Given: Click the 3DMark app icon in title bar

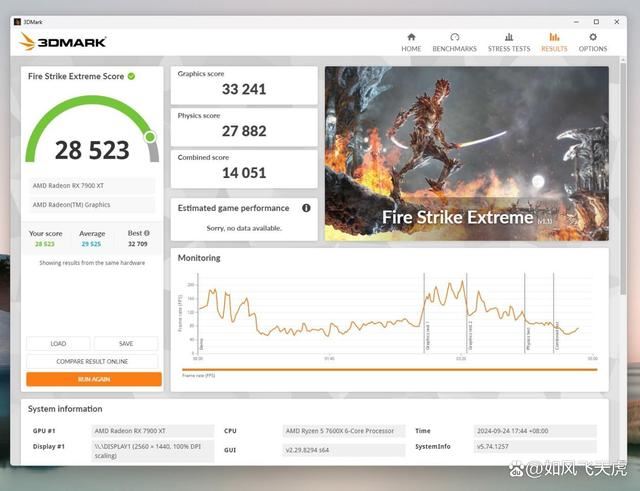Looking at the screenshot, I should [x=16, y=20].
